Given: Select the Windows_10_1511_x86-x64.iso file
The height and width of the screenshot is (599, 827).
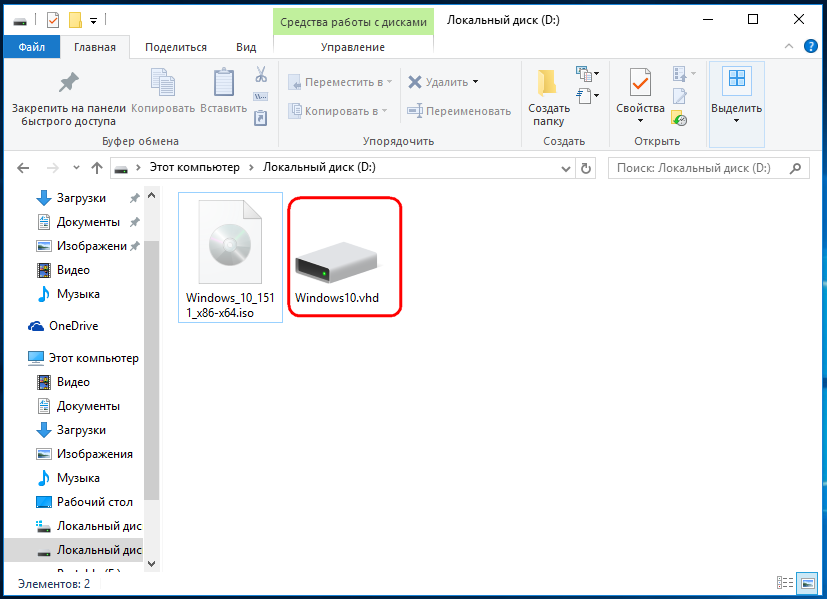Looking at the screenshot, I should pyautogui.click(x=230, y=257).
